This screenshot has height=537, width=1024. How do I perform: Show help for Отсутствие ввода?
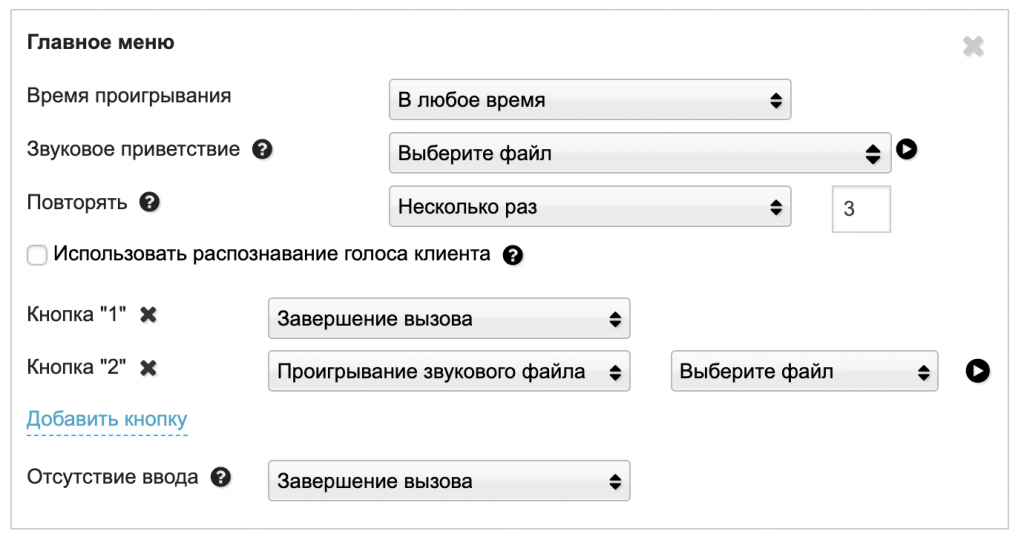point(221,477)
